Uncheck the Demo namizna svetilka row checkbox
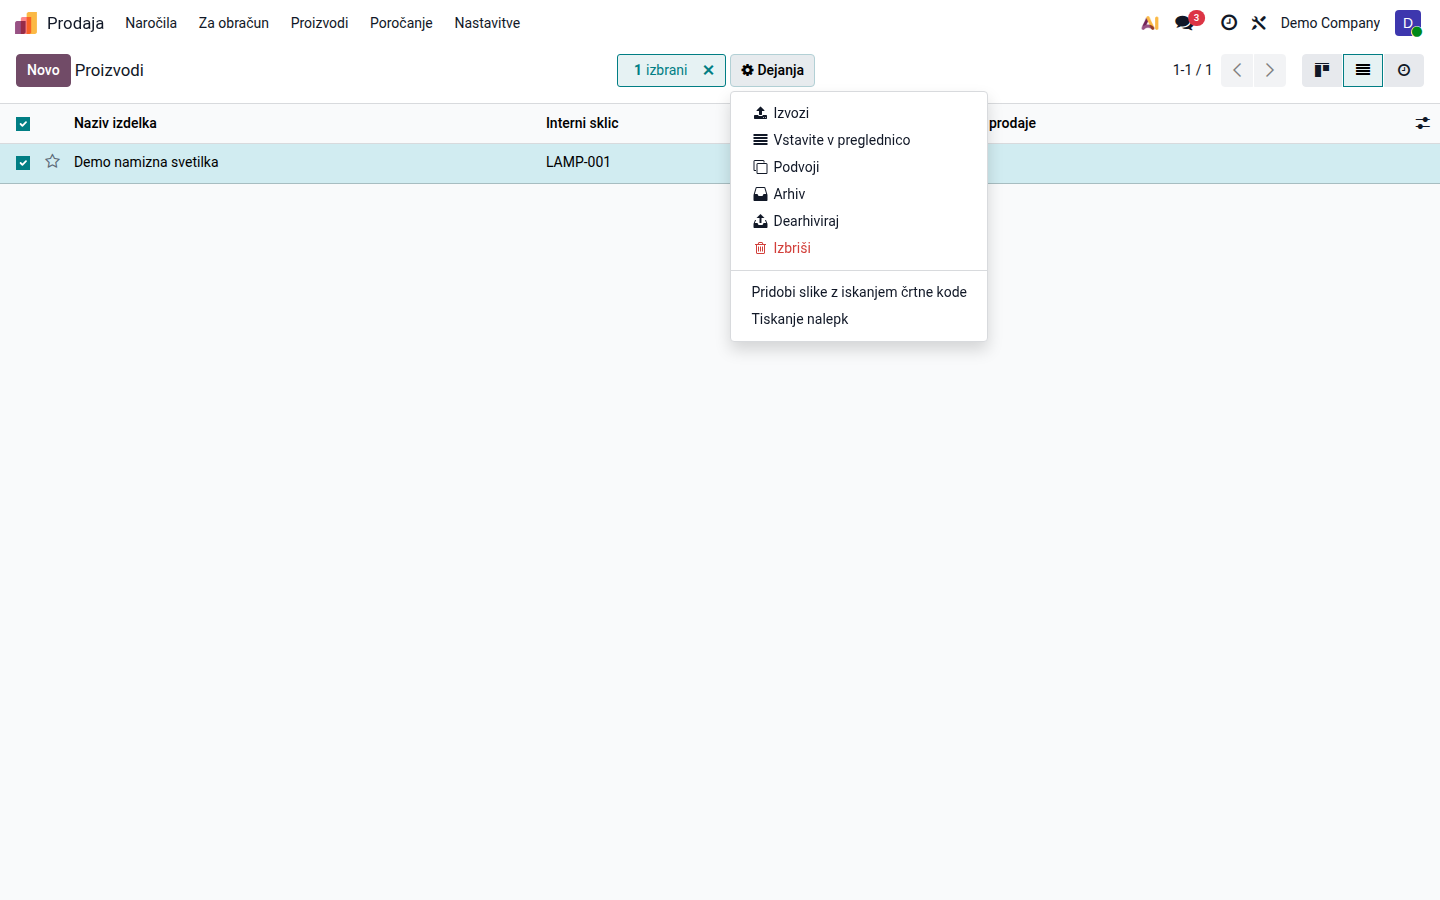The height and width of the screenshot is (900, 1440). pos(23,163)
